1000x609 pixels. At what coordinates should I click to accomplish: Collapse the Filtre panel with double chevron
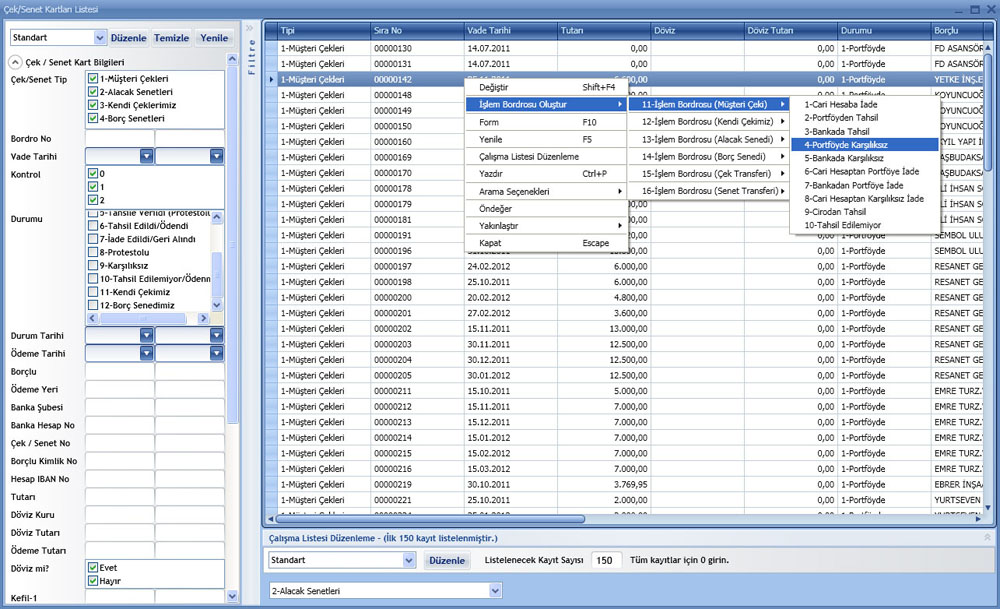tap(250, 28)
